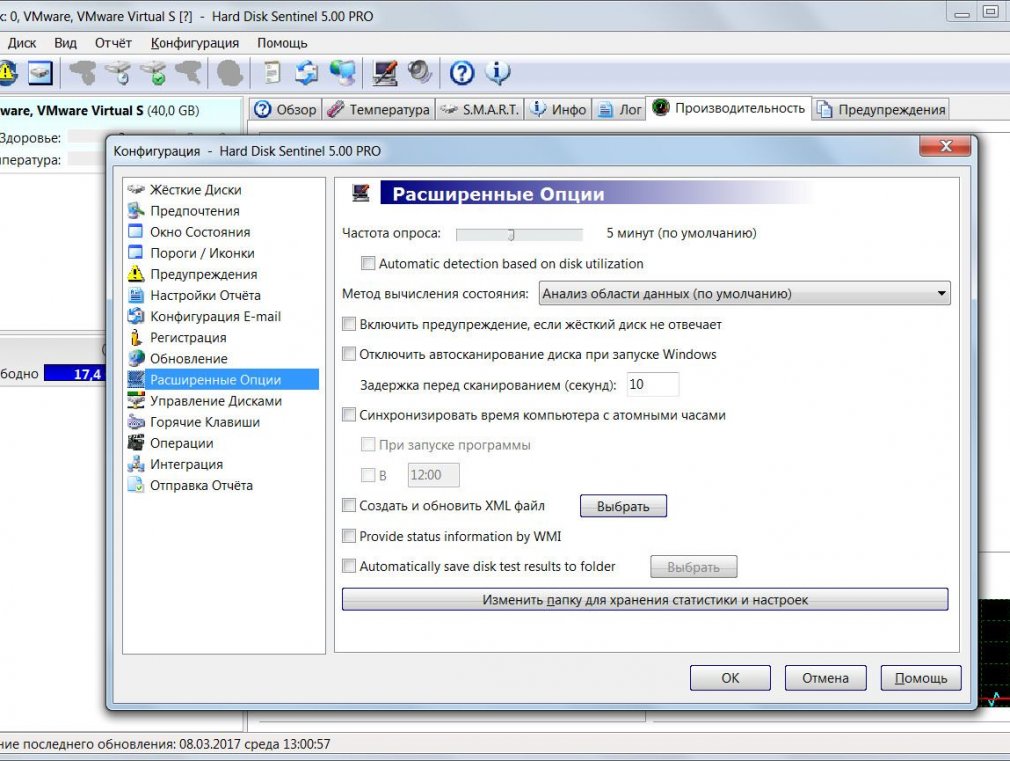Switch to the Температура tab
This screenshot has width=1010, height=761.
pyautogui.click(x=379, y=110)
